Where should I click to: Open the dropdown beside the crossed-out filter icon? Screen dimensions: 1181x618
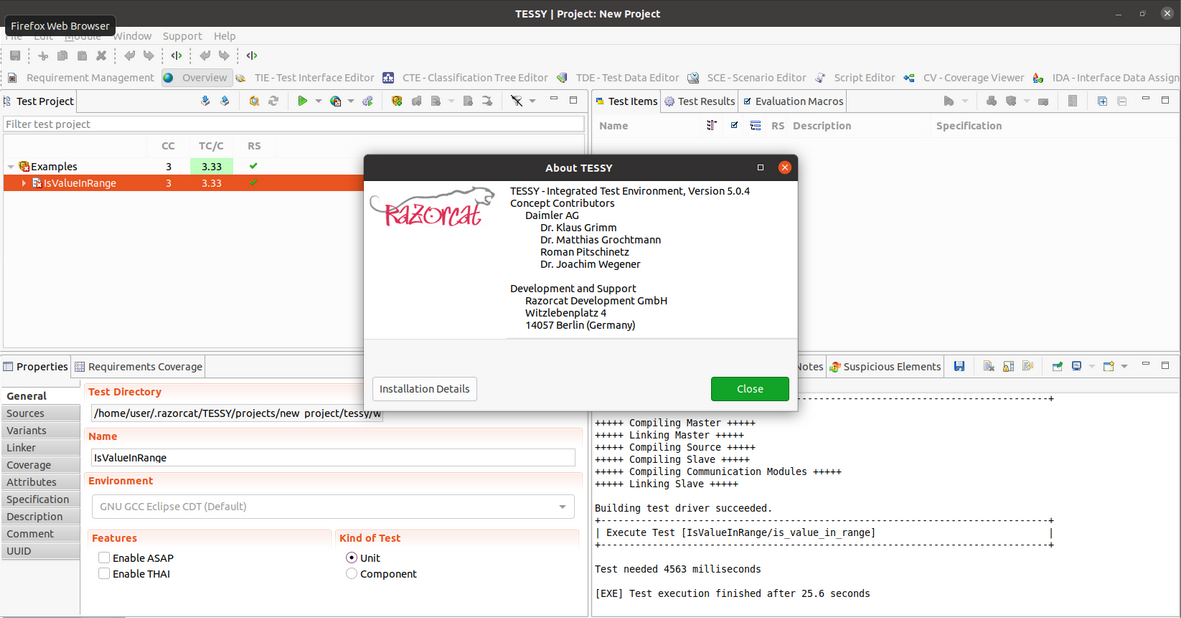533,101
